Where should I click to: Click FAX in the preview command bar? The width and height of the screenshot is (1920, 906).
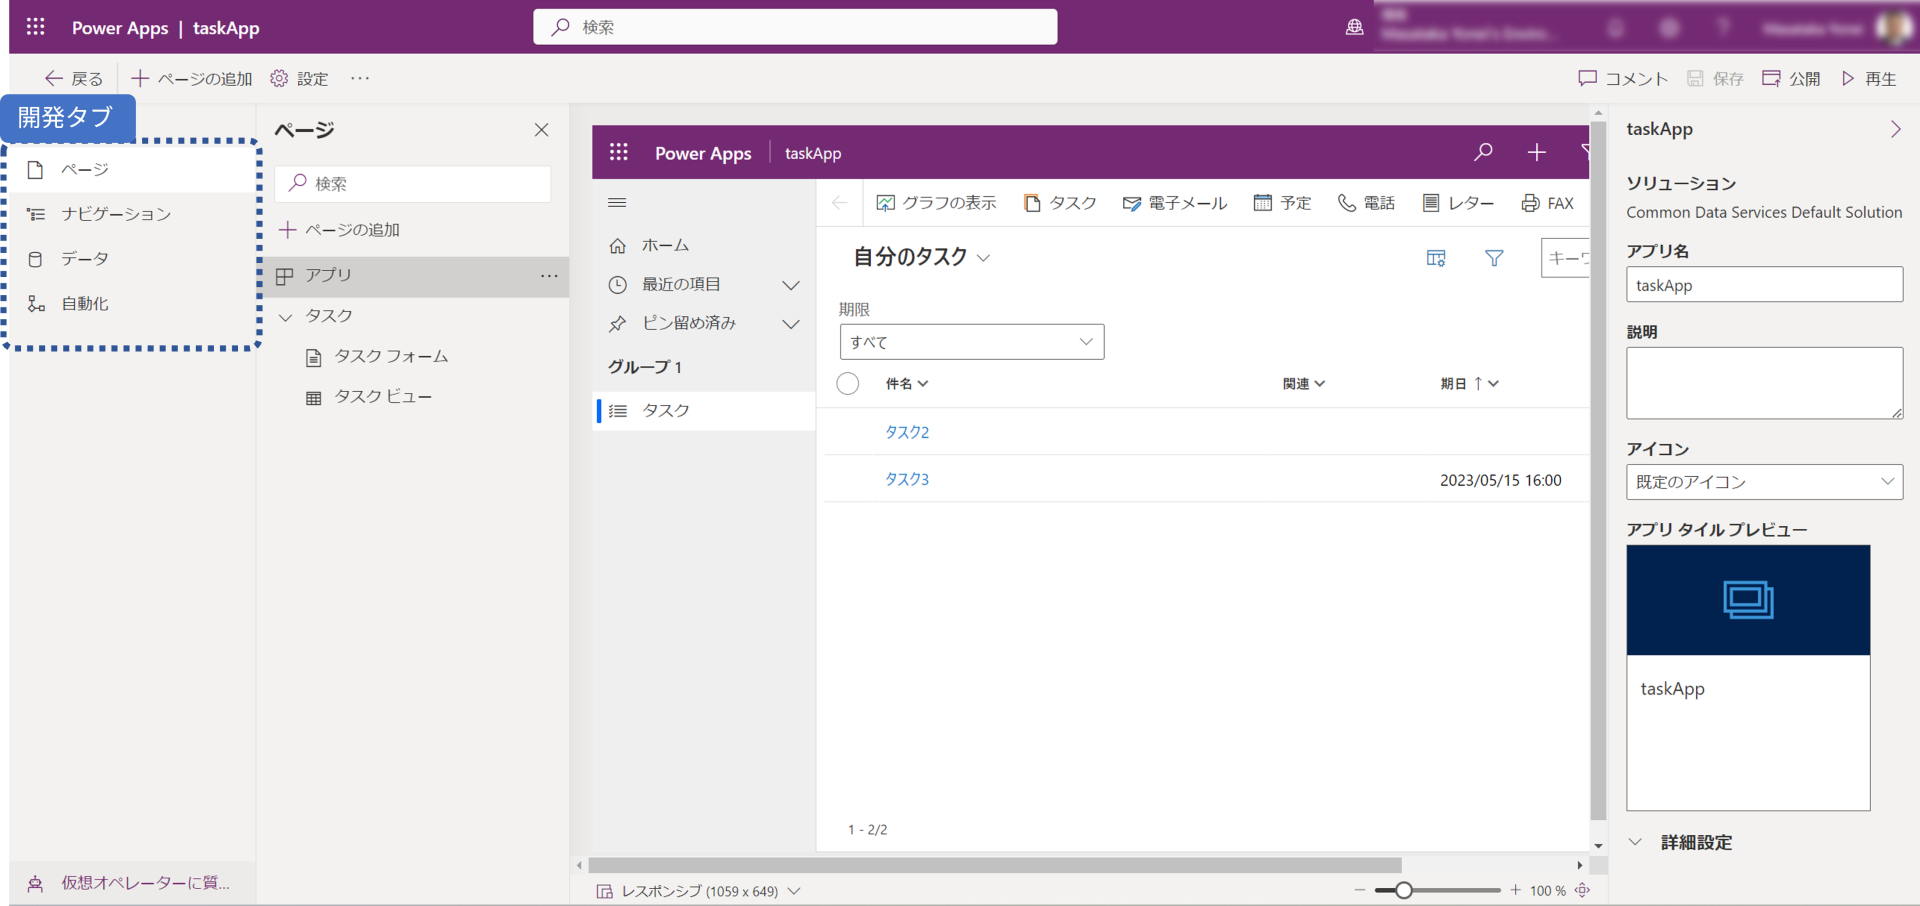[1547, 203]
